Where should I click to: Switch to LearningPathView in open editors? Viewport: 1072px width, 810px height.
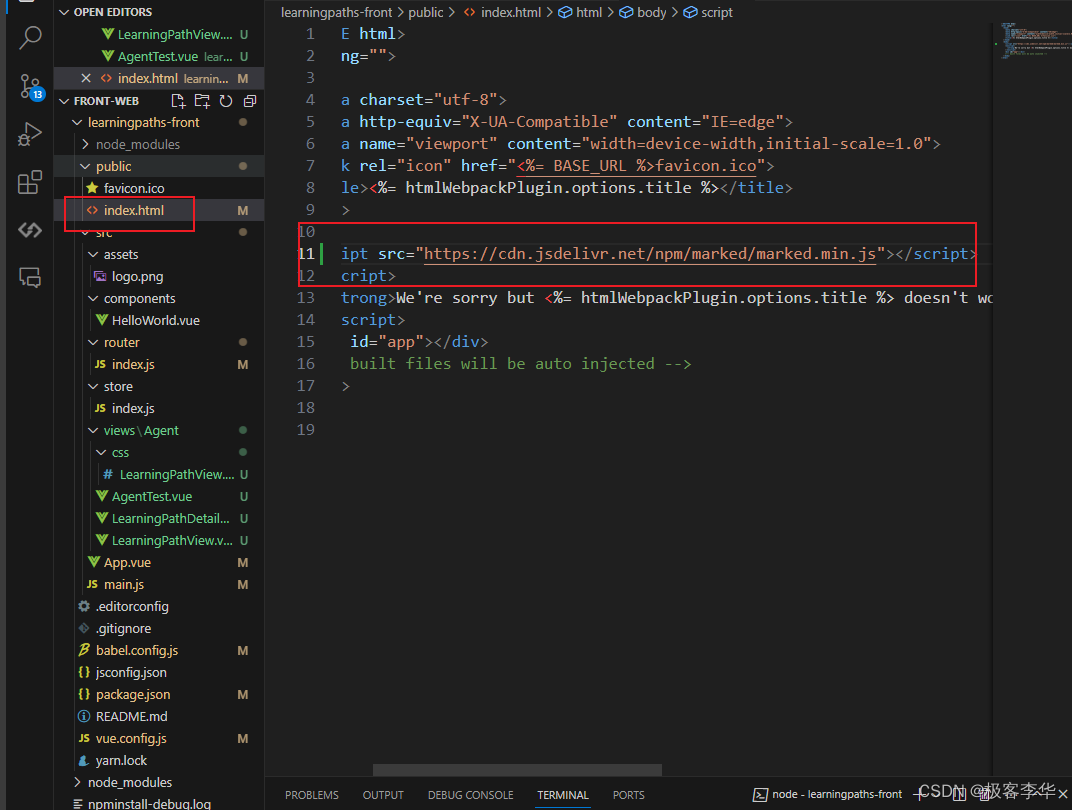click(x=175, y=34)
